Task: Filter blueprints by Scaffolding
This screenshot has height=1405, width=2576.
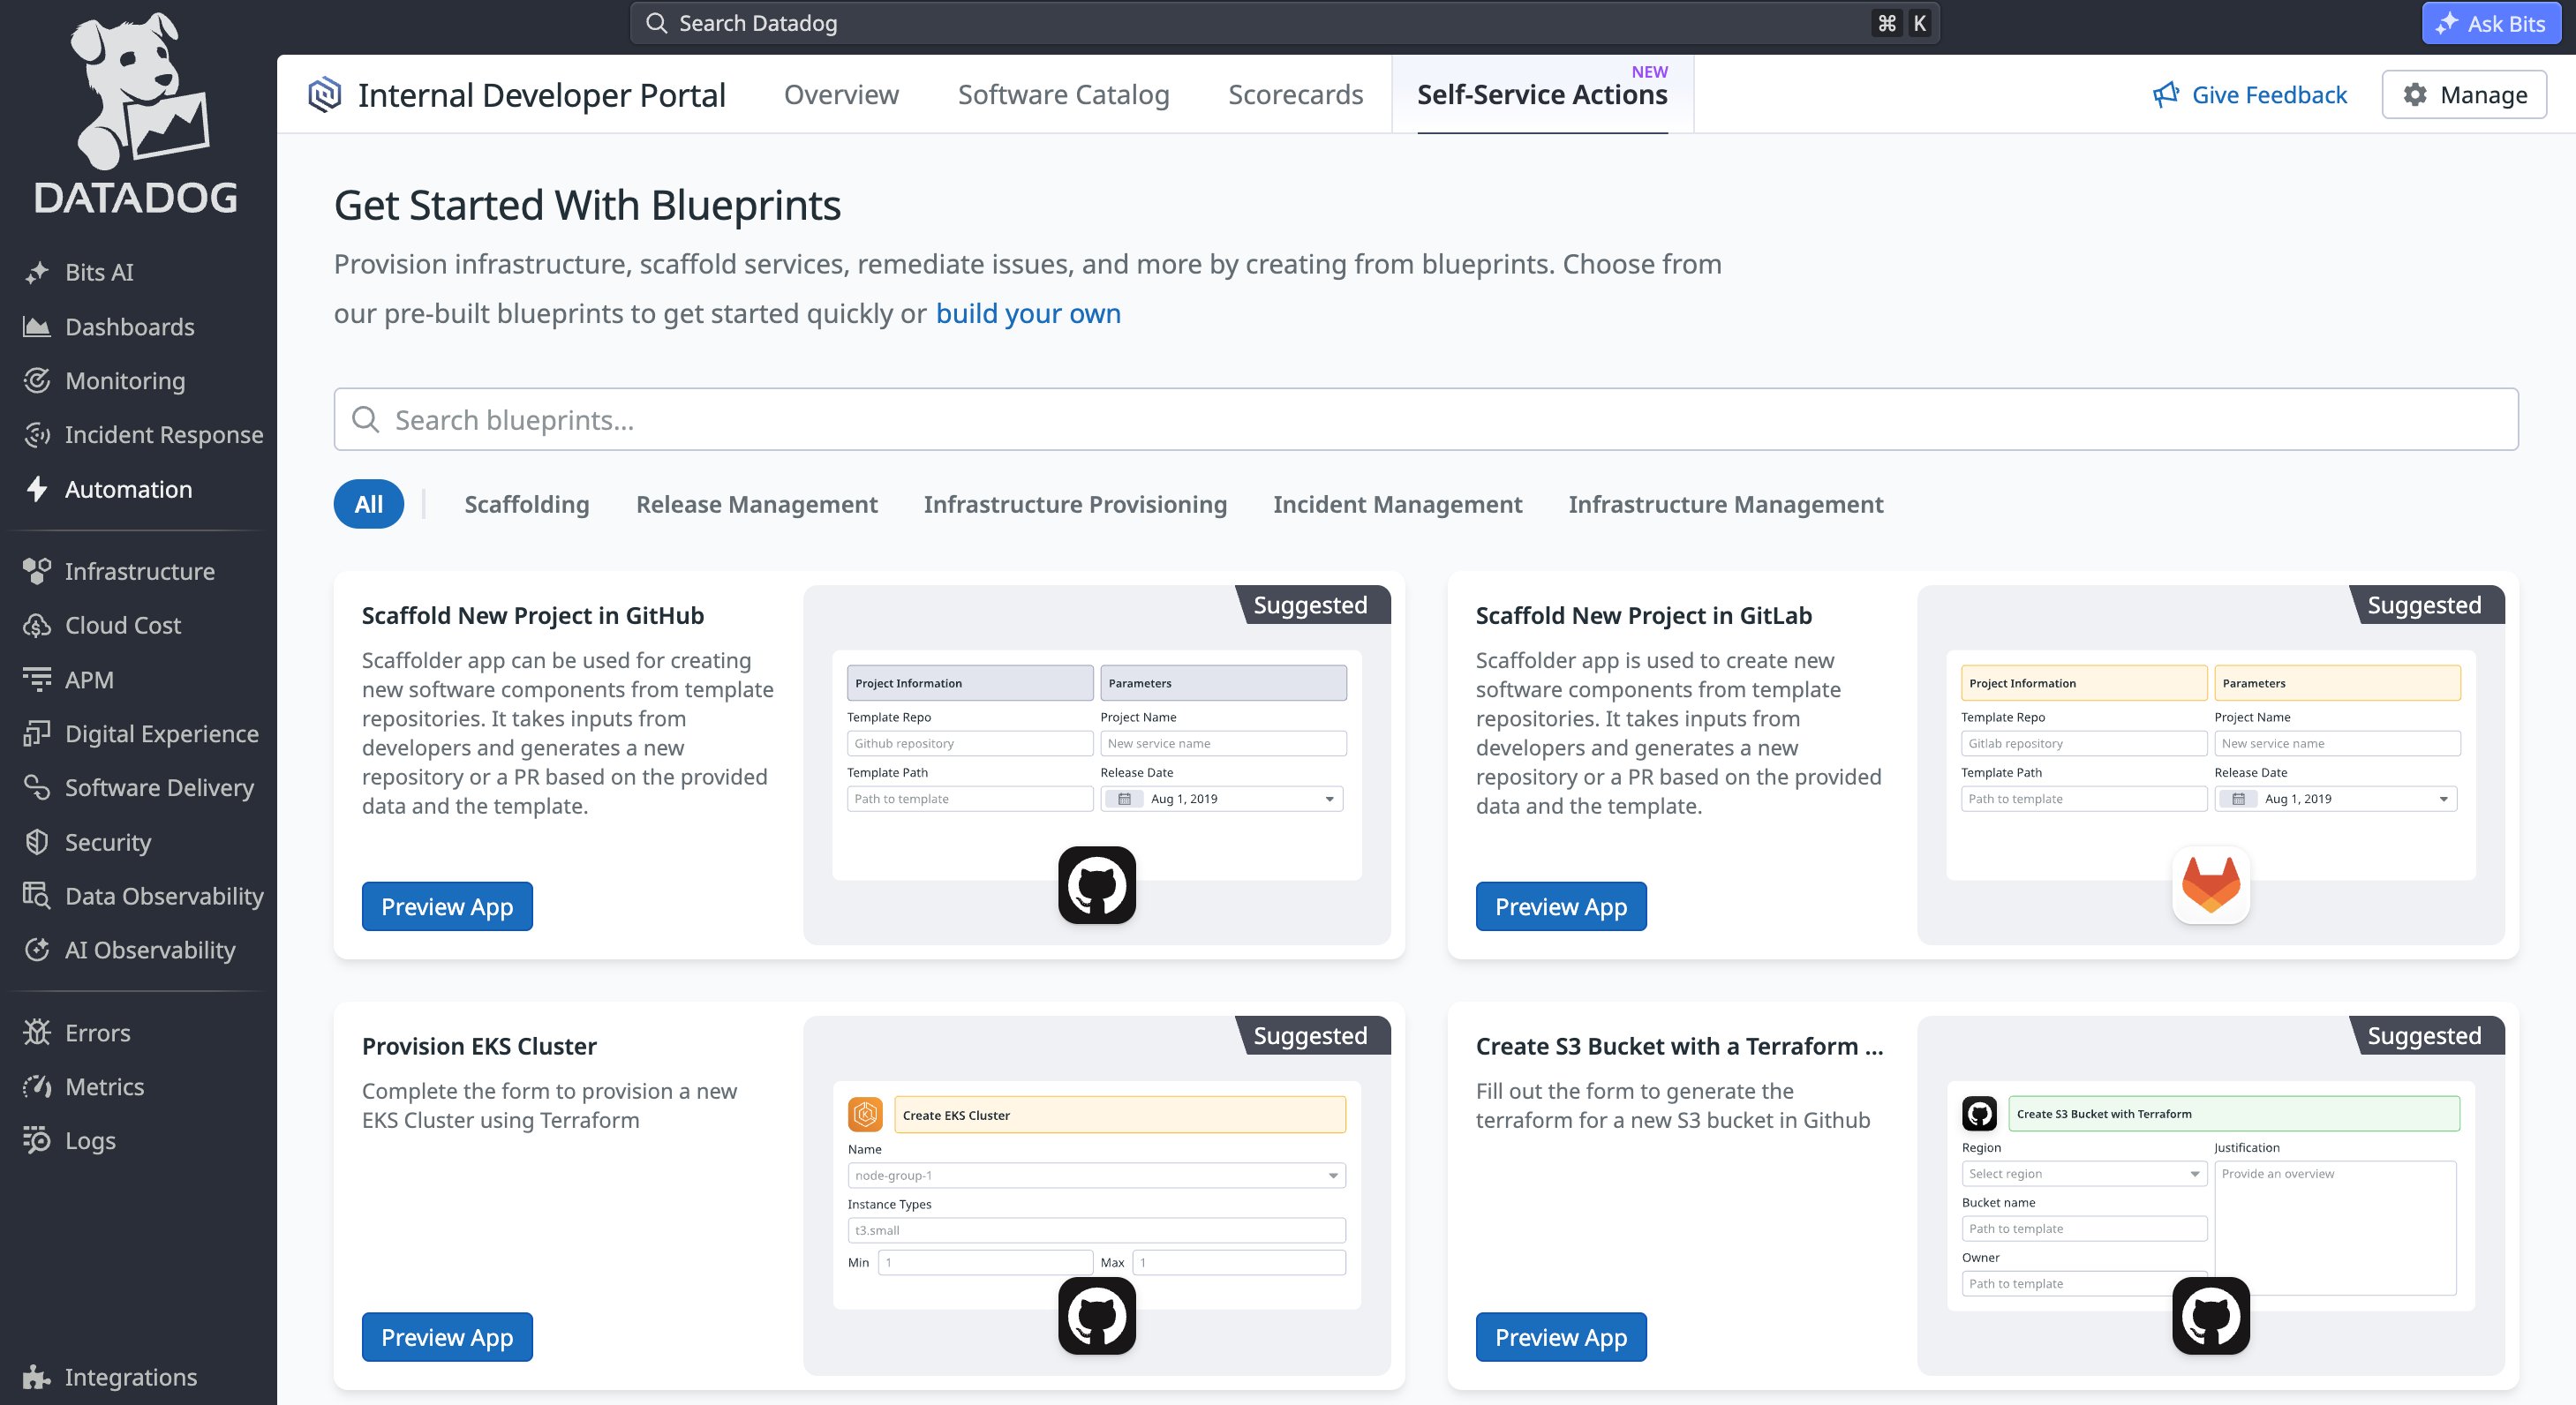Action: coord(526,504)
